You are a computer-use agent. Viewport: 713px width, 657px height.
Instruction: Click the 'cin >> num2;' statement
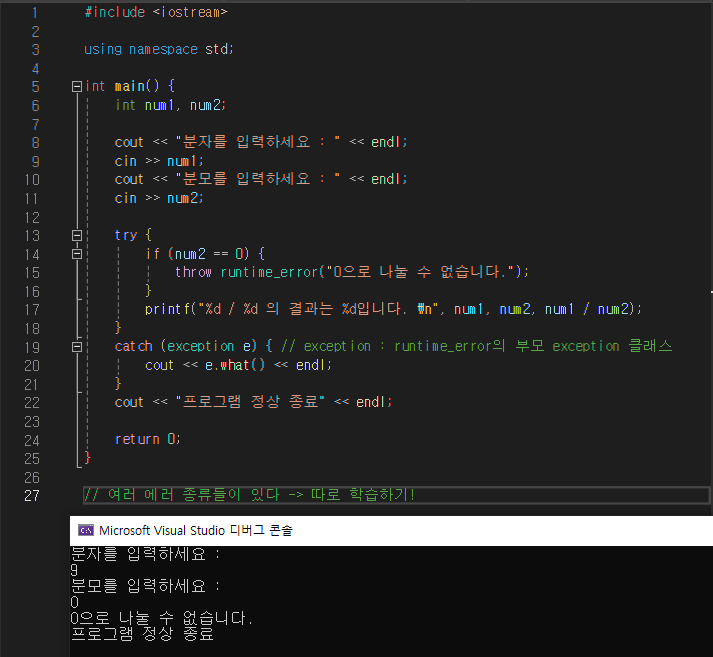click(x=159, y=198)
